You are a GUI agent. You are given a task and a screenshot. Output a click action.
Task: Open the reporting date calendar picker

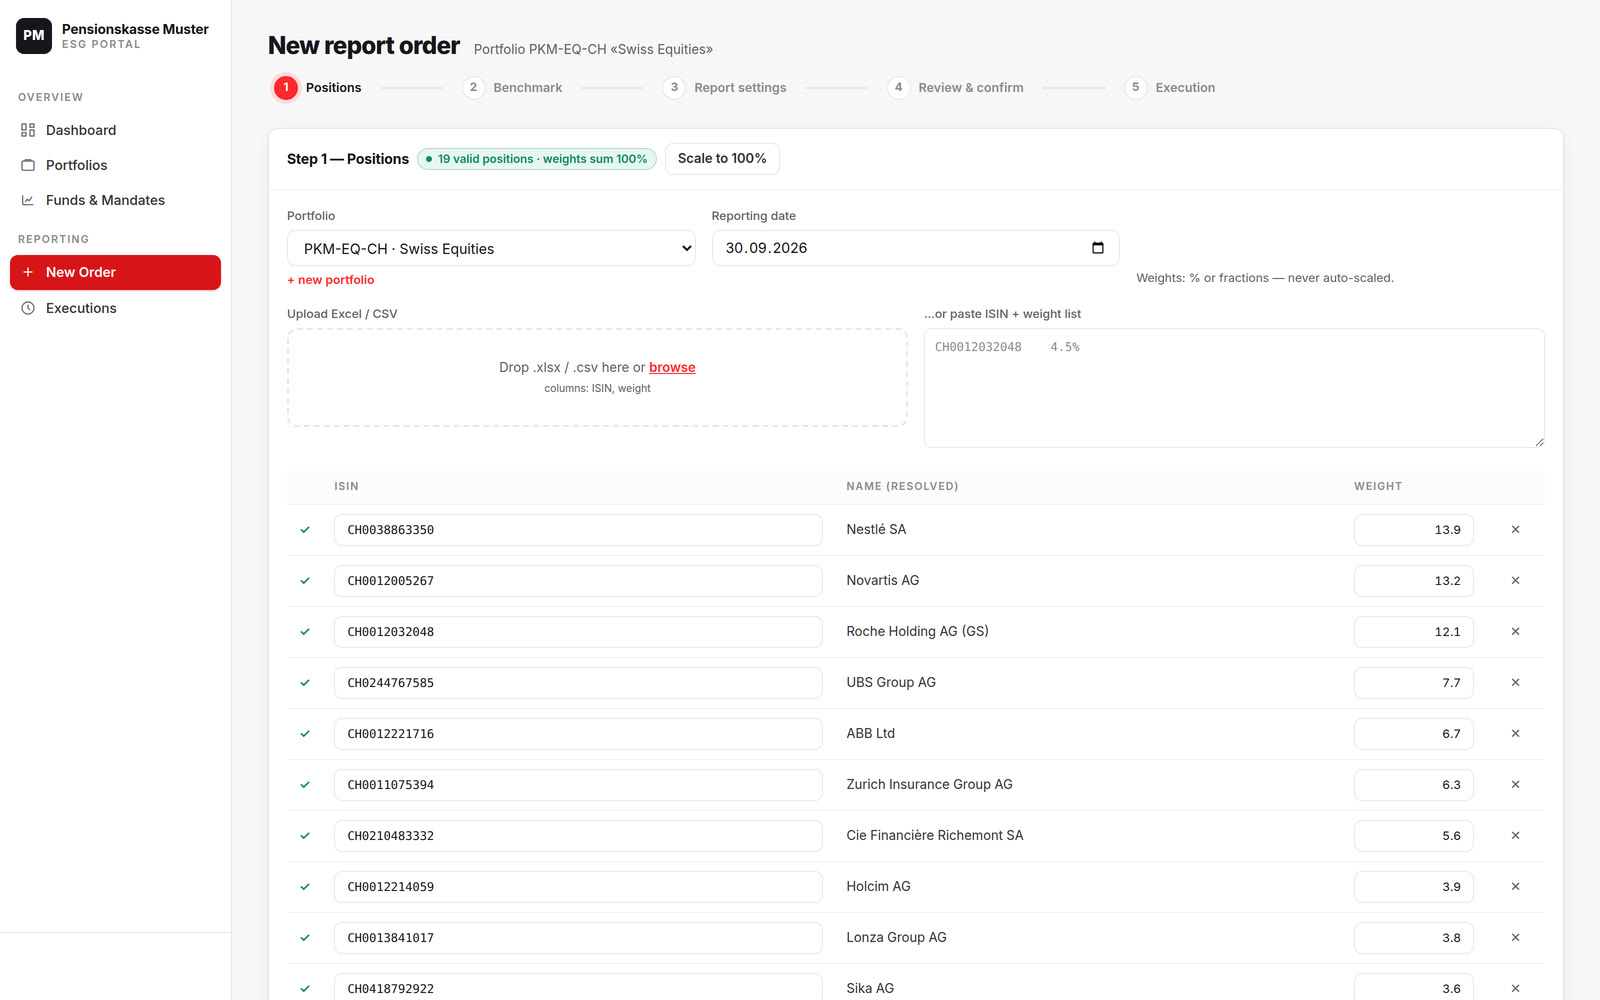[x=1097, y=248]
